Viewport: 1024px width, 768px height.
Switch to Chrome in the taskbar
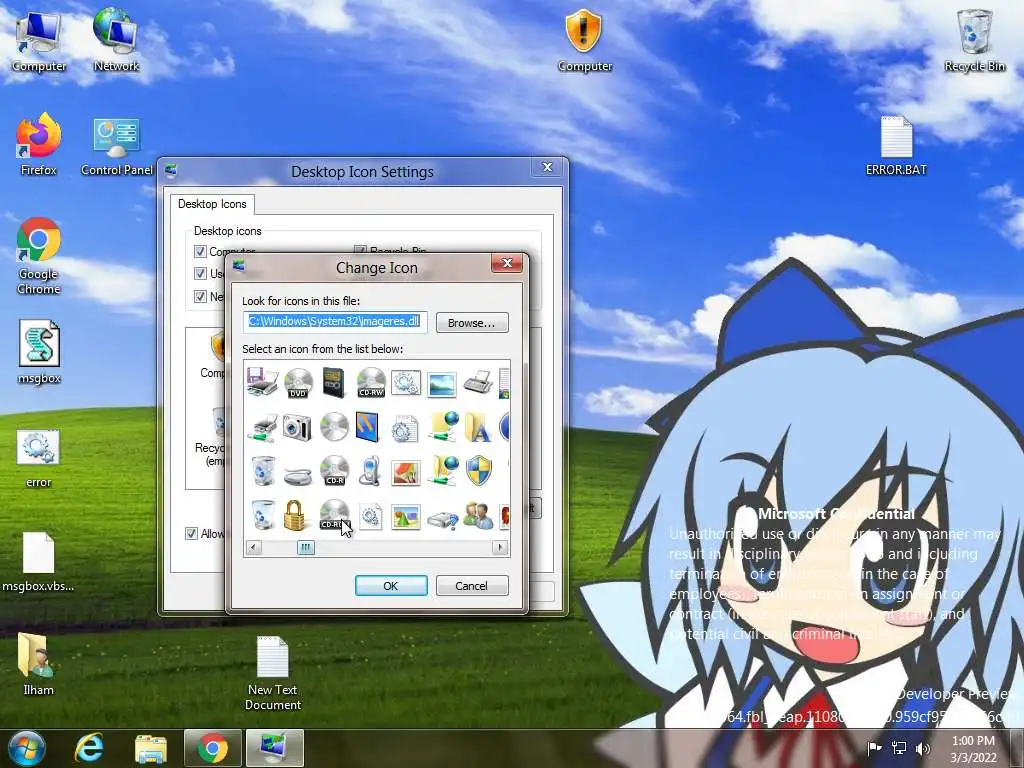click(212, 748)
